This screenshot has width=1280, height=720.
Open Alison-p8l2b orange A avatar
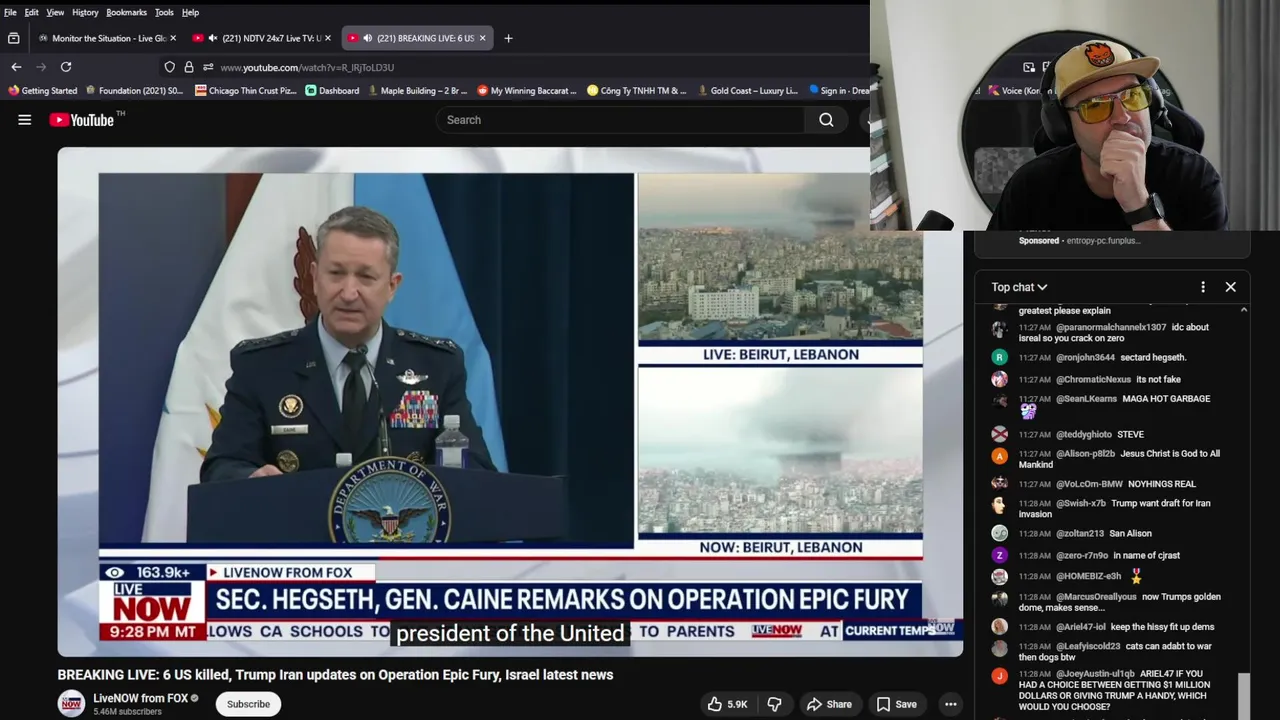999,456
